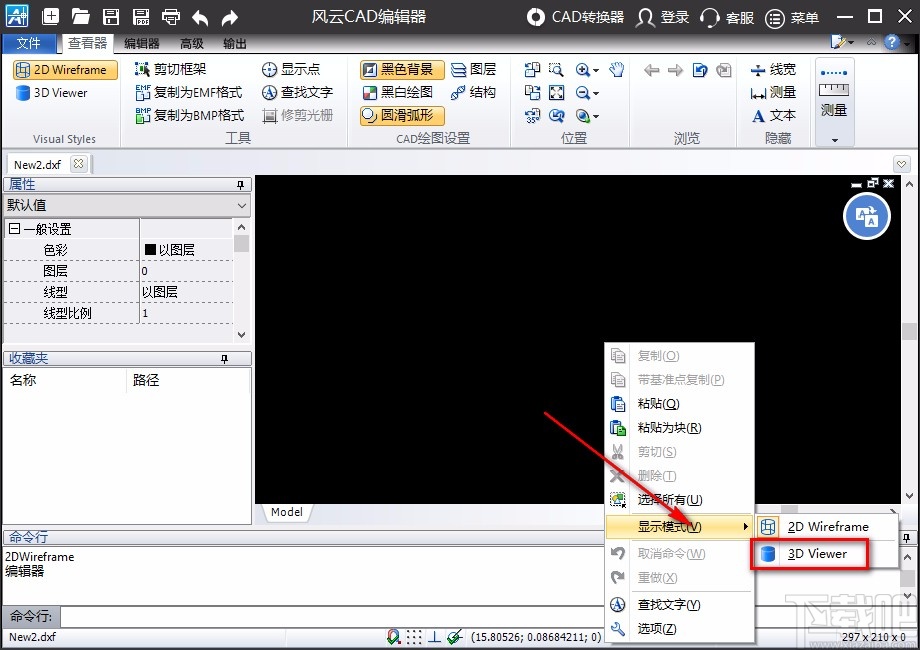
Task: Click the zoom out magnifier icon
Action: pyautogui.click(x=583, y=93)
